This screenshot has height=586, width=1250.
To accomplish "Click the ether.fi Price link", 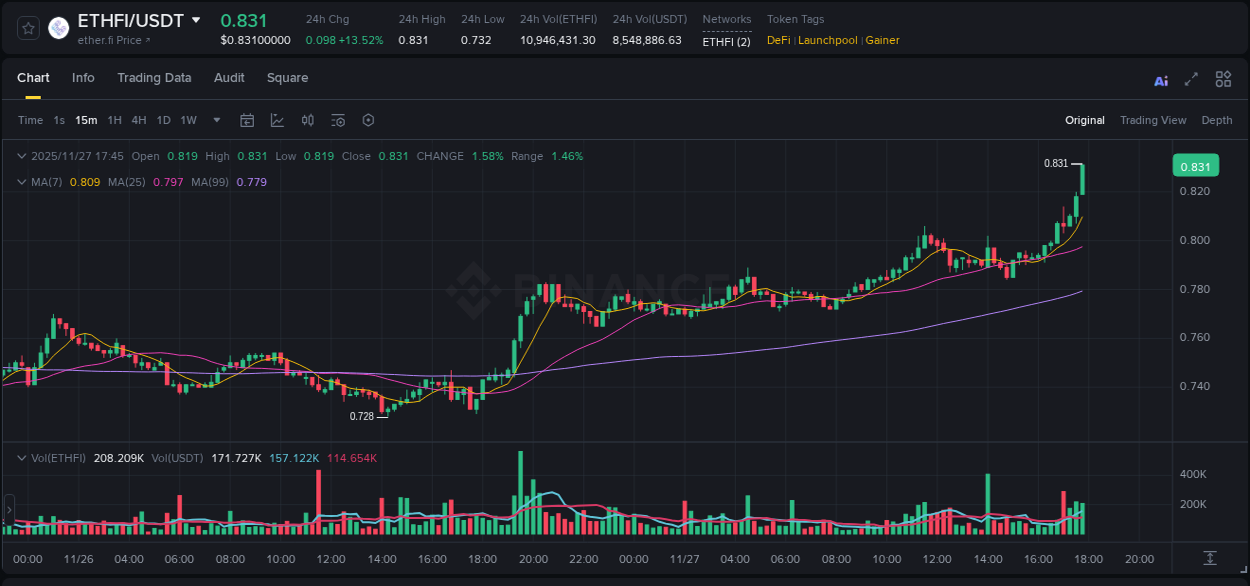I will 107,40.
